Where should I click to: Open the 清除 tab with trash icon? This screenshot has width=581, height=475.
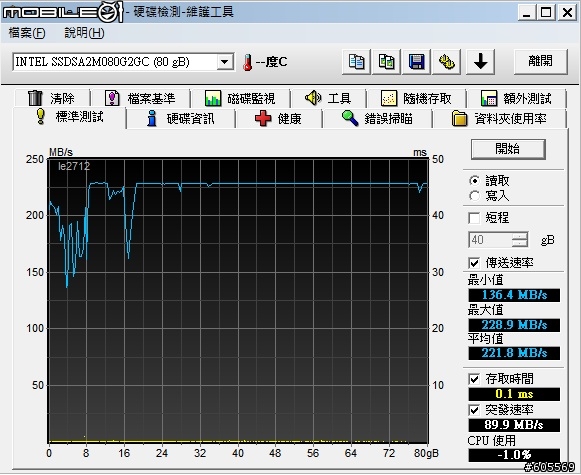coord(52,98)
